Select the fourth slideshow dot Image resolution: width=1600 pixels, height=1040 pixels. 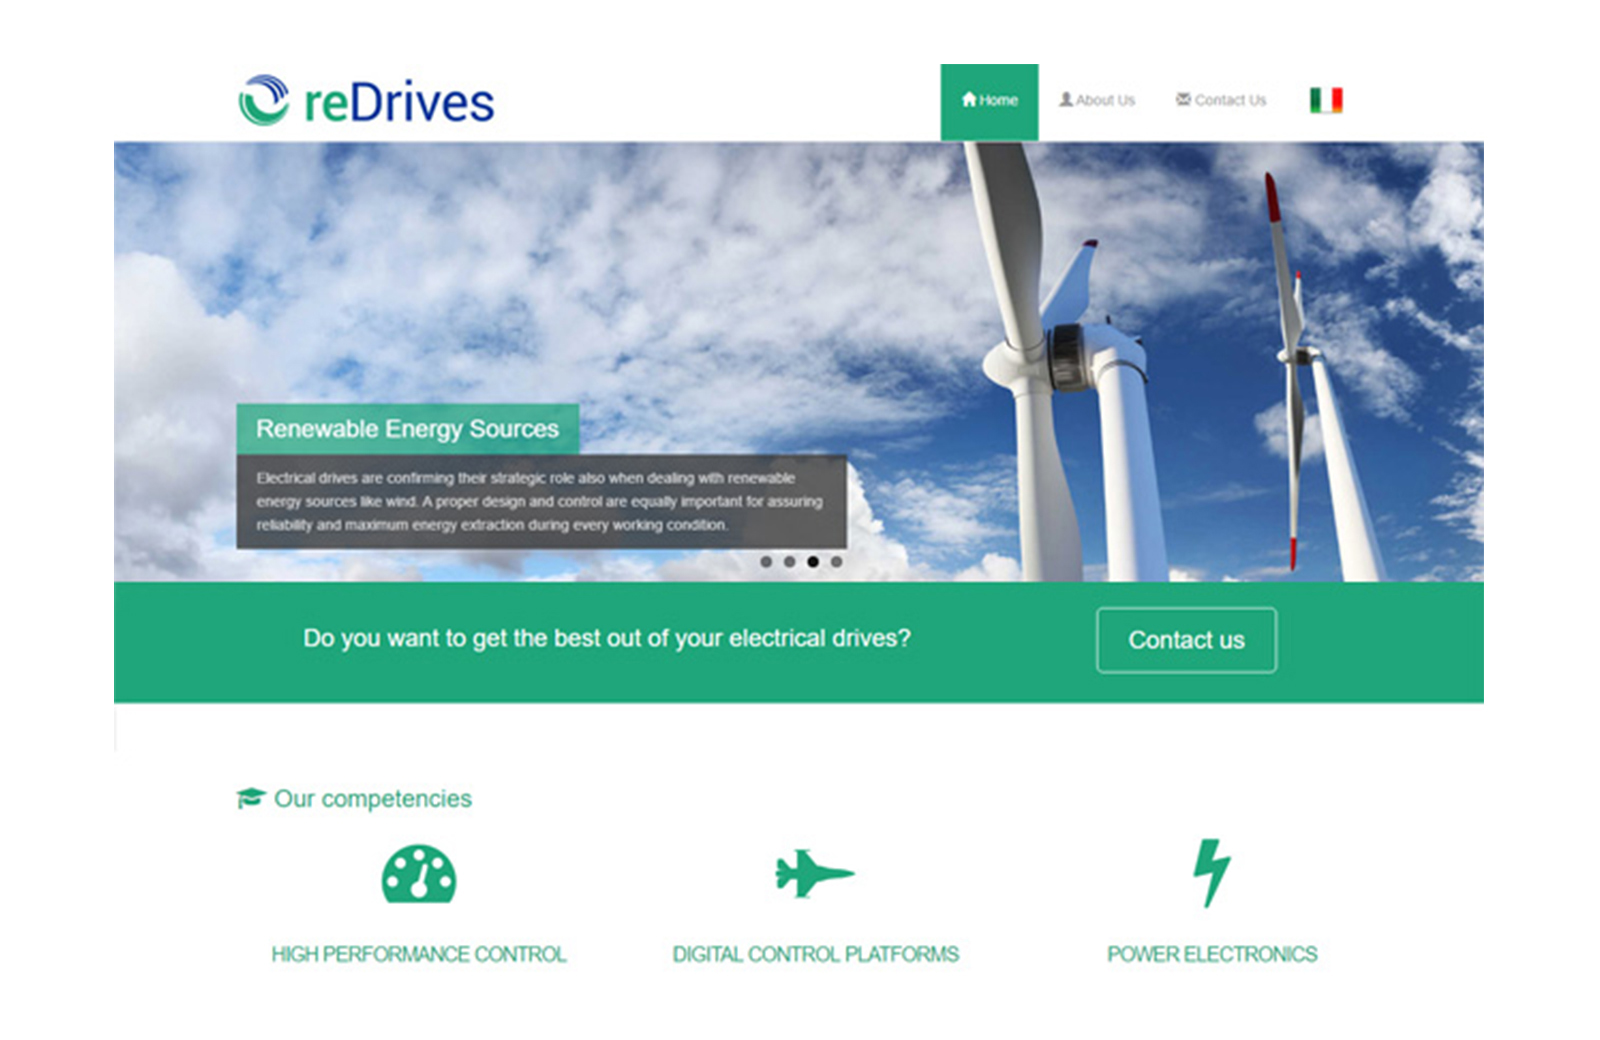point(837,562)
